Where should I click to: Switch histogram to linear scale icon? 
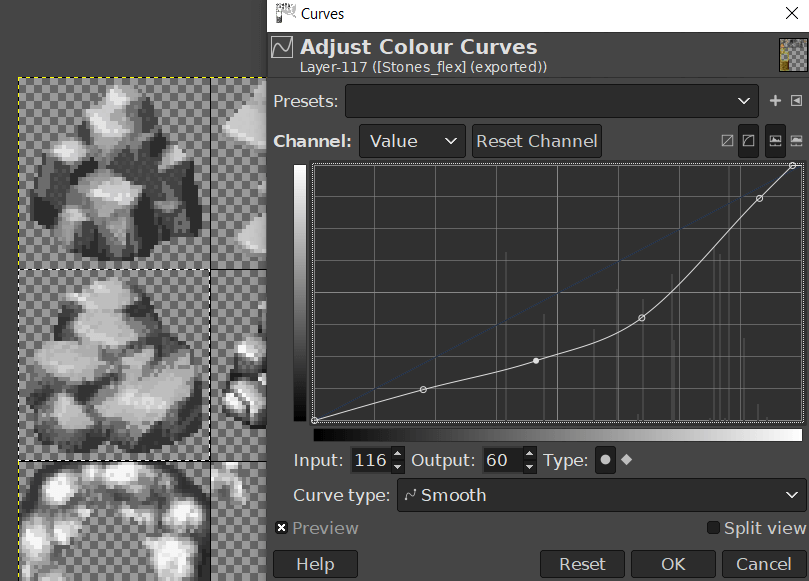775,141
